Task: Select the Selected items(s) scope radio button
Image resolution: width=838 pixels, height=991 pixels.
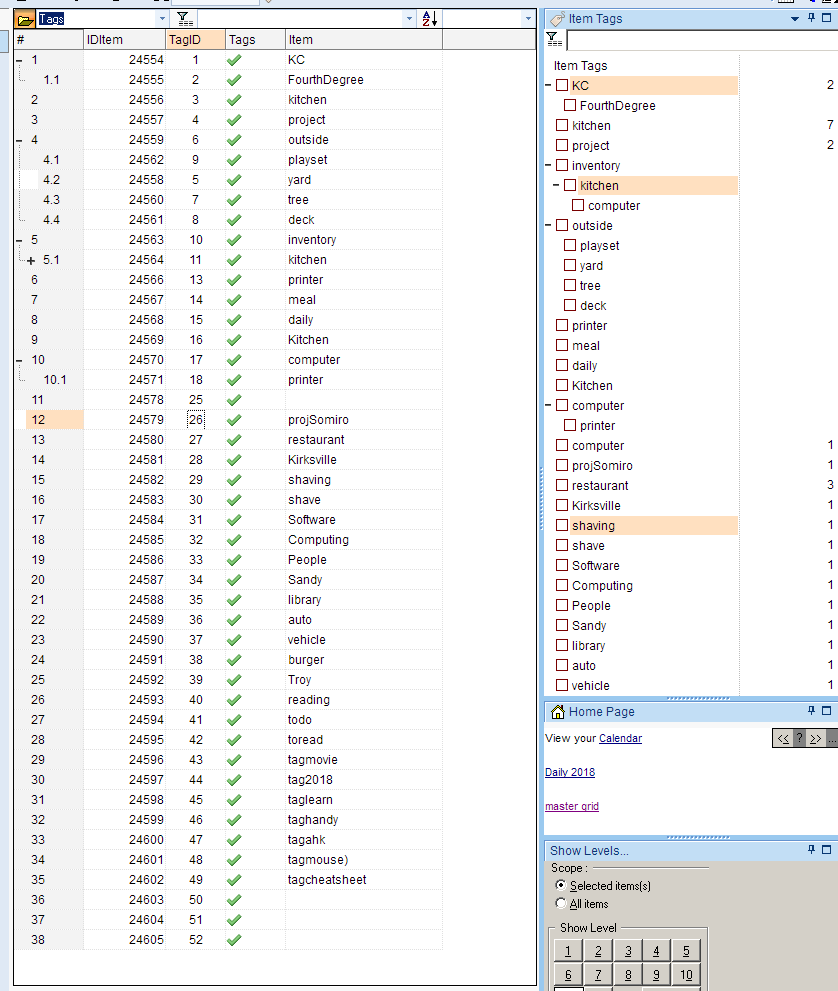Action: [561, 885]
